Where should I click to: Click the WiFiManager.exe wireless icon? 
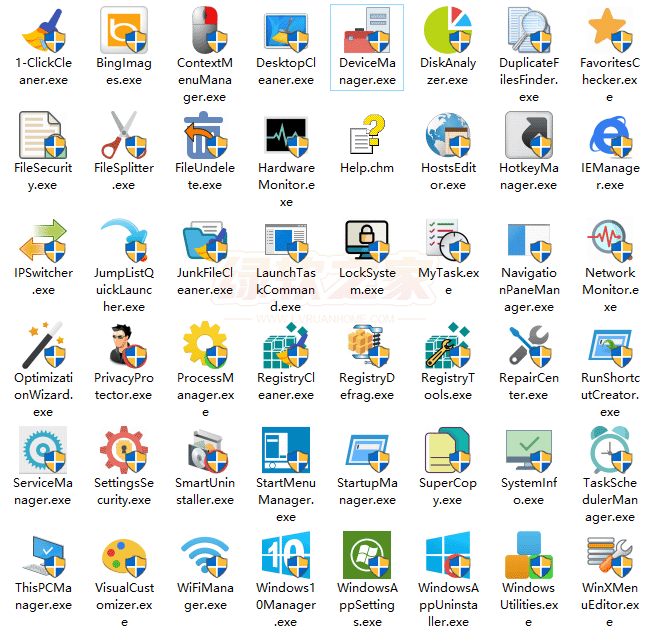(204, 555)
